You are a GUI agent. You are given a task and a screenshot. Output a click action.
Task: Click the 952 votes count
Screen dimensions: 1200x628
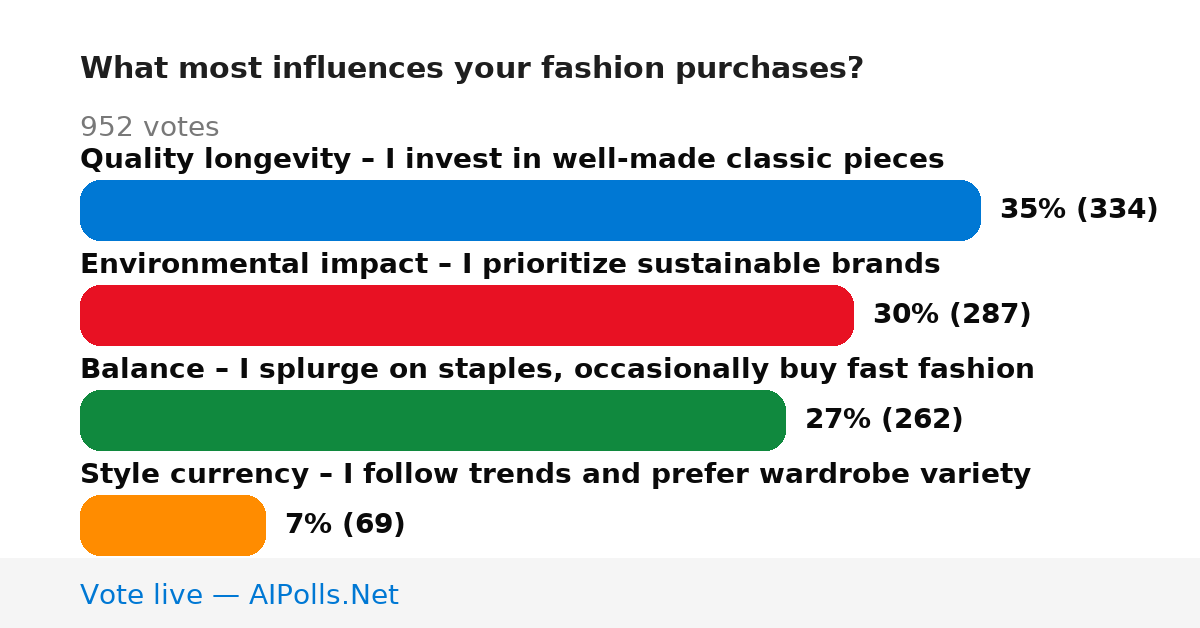(x=149, y=127)
